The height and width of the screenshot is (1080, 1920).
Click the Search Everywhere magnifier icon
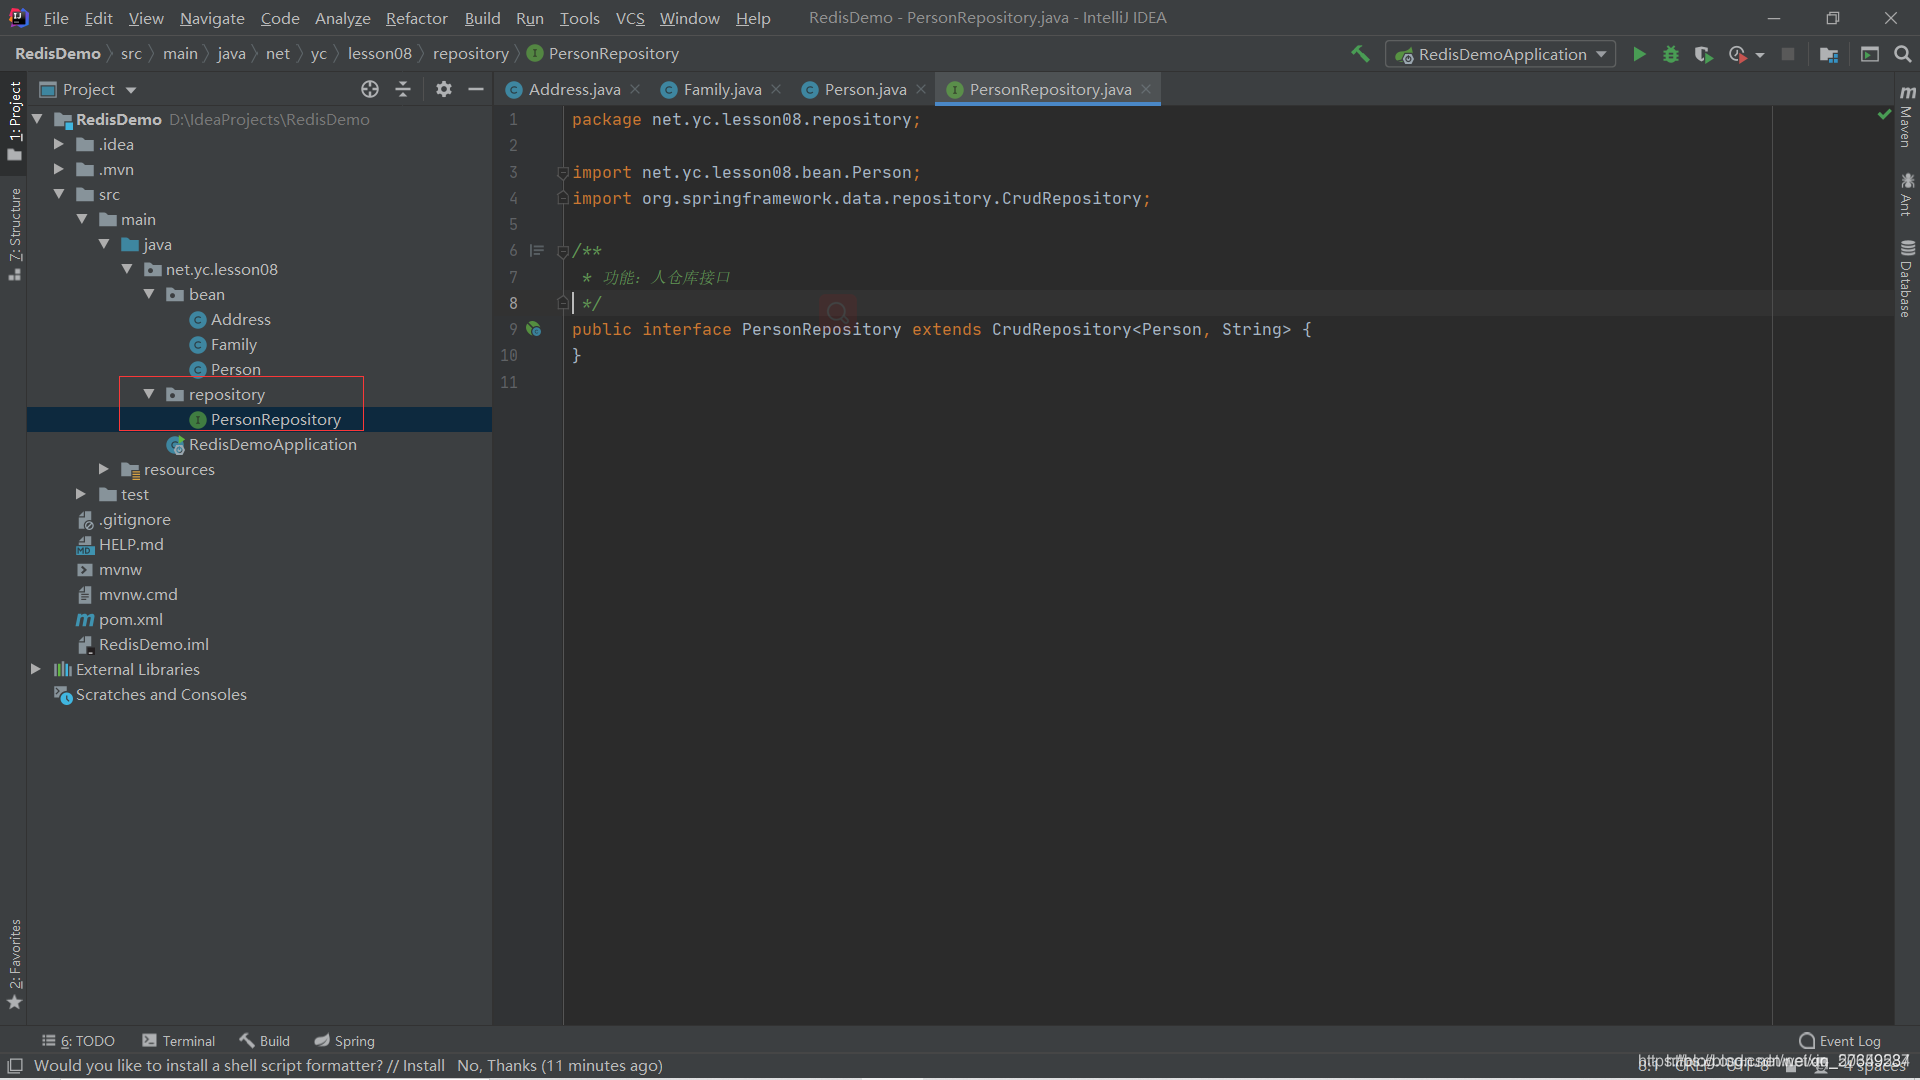1902,54
